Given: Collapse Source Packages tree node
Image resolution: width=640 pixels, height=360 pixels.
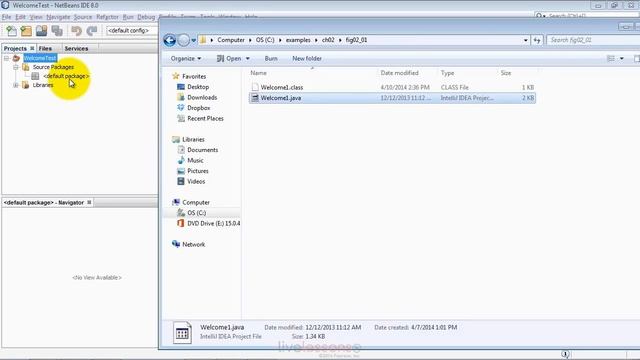Looking at the screenshot, I should (16, 67).
